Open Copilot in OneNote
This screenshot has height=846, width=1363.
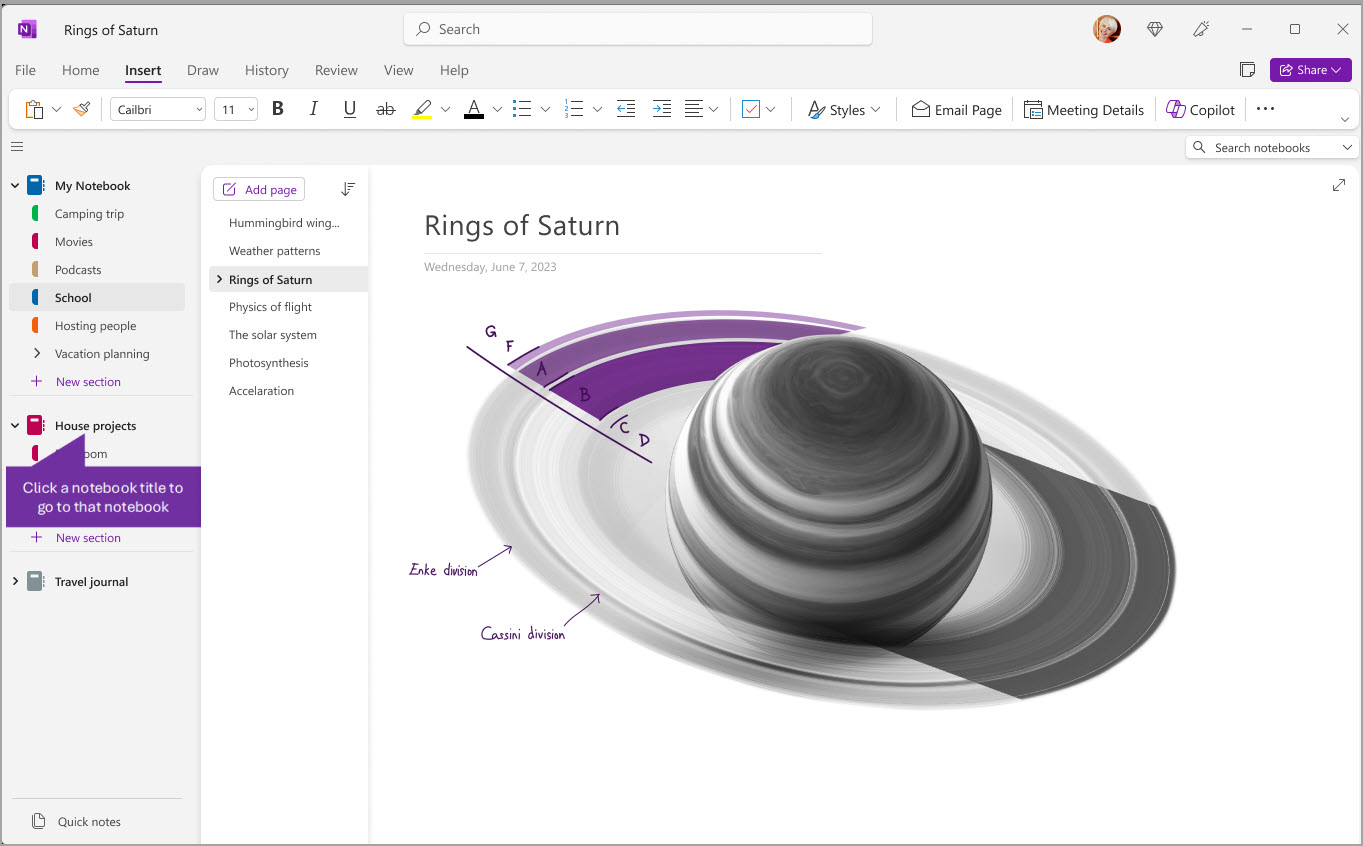click(1200, 109)
